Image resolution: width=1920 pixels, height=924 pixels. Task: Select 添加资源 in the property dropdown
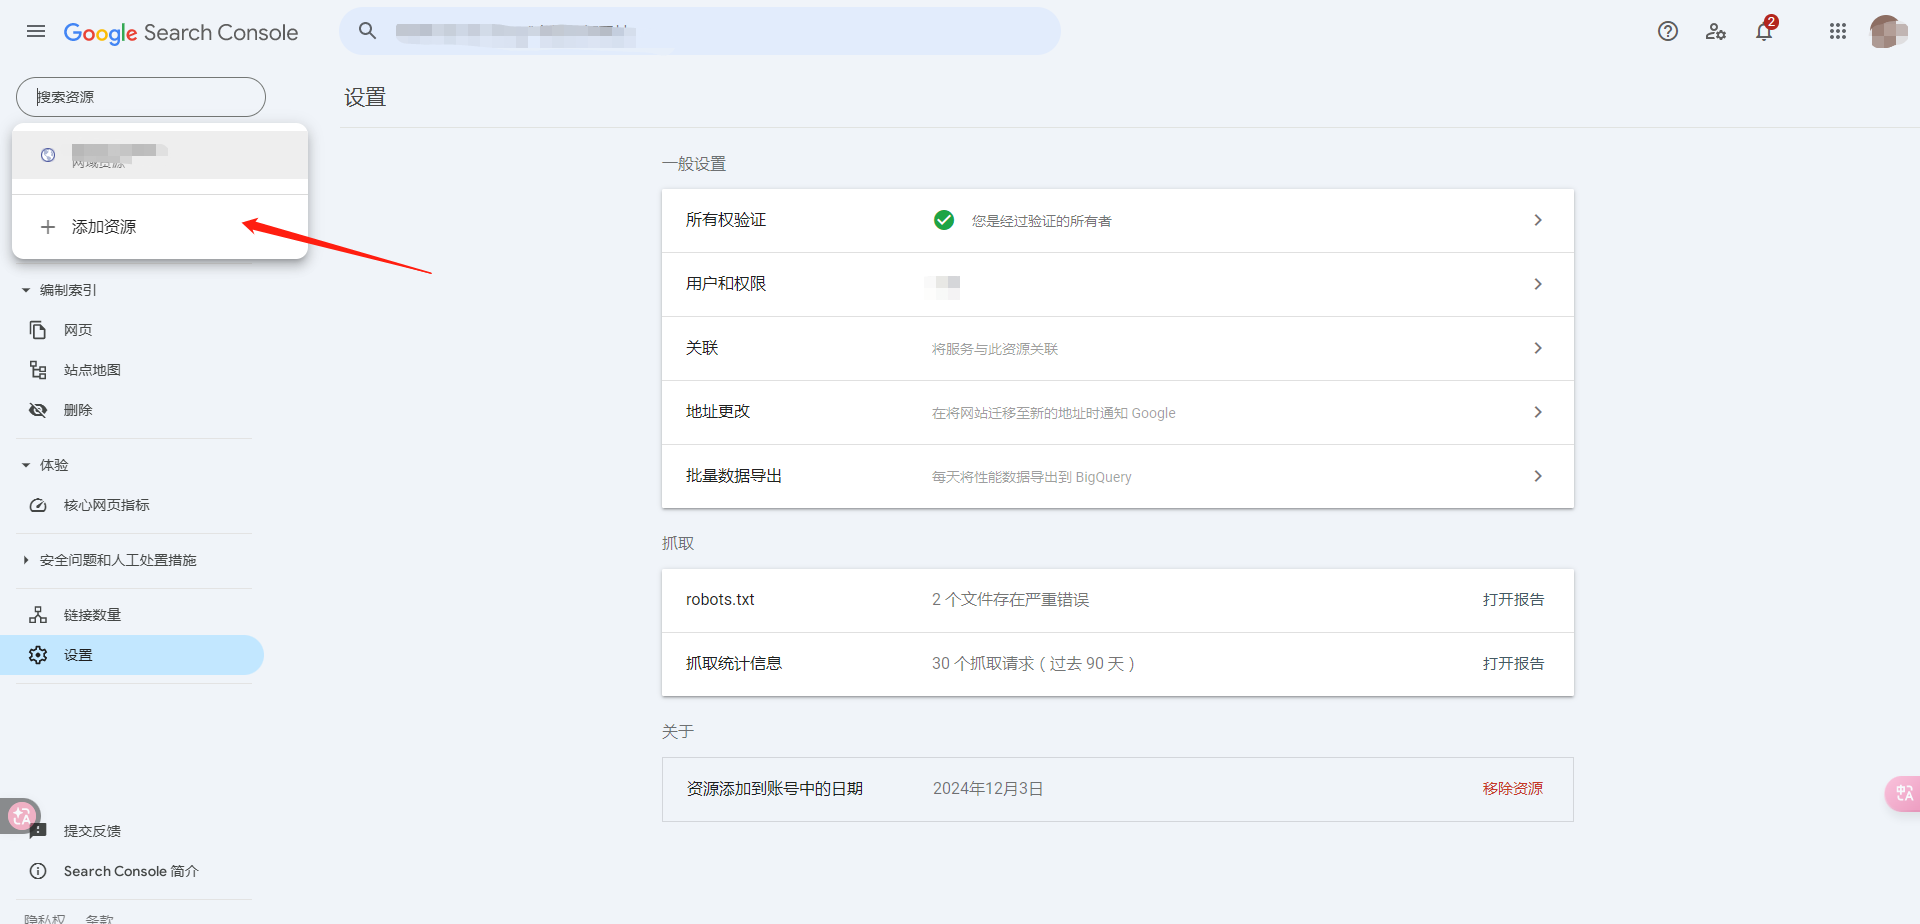click(104, 227)
